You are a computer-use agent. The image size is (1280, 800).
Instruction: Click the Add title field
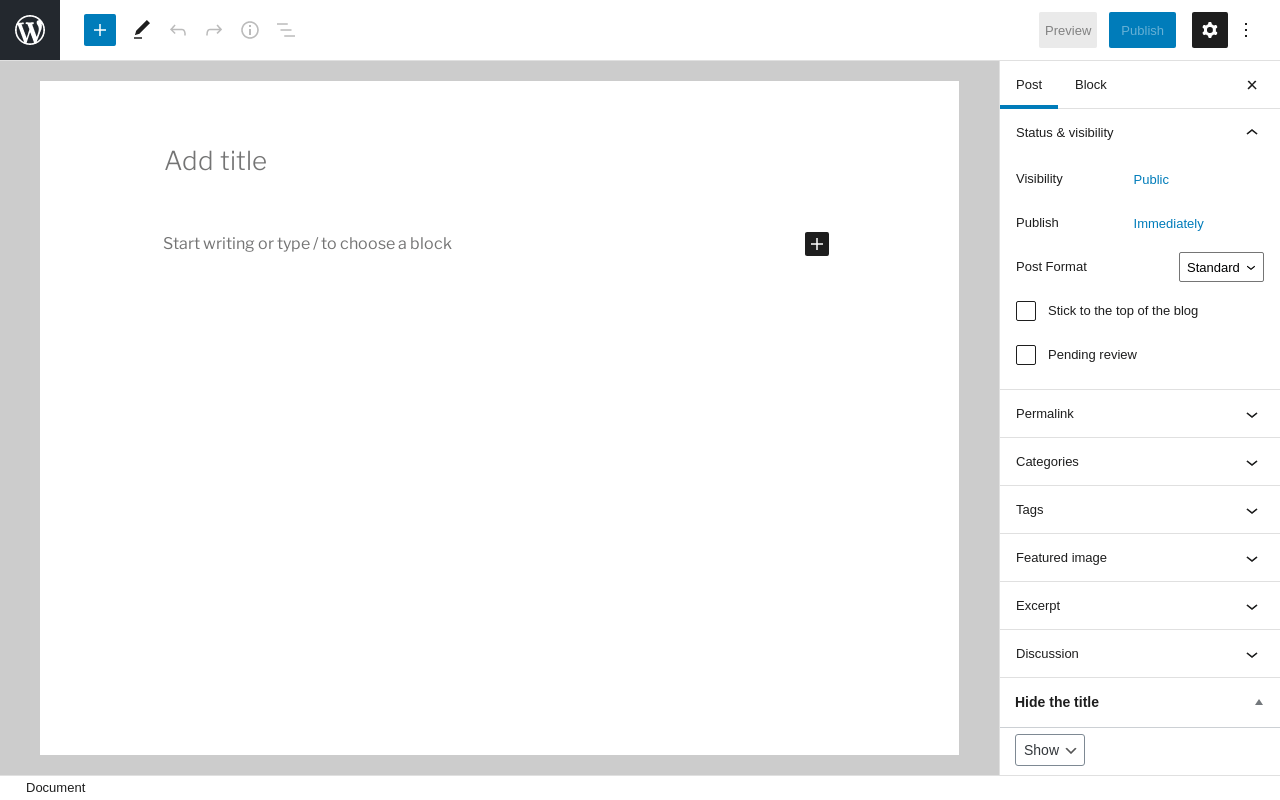(497, 161)
